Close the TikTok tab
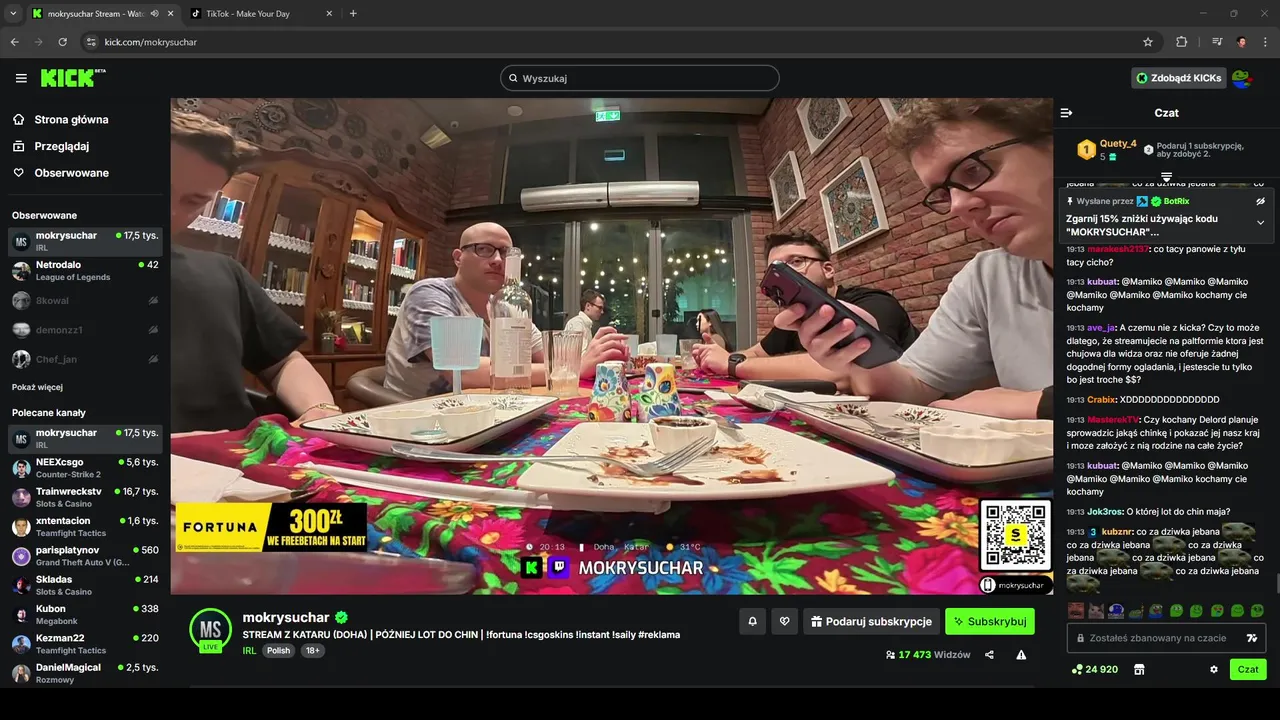 330,14
